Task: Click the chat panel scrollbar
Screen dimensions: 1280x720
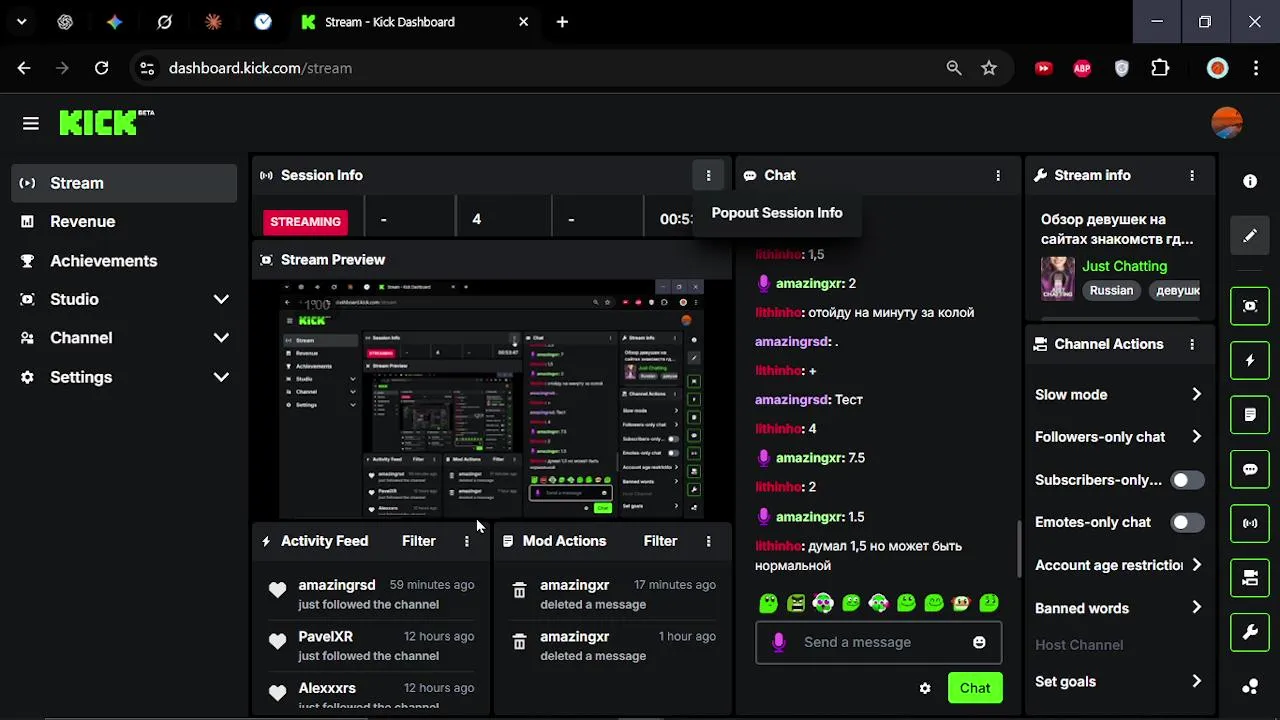Action: [x=1019, y=548]
